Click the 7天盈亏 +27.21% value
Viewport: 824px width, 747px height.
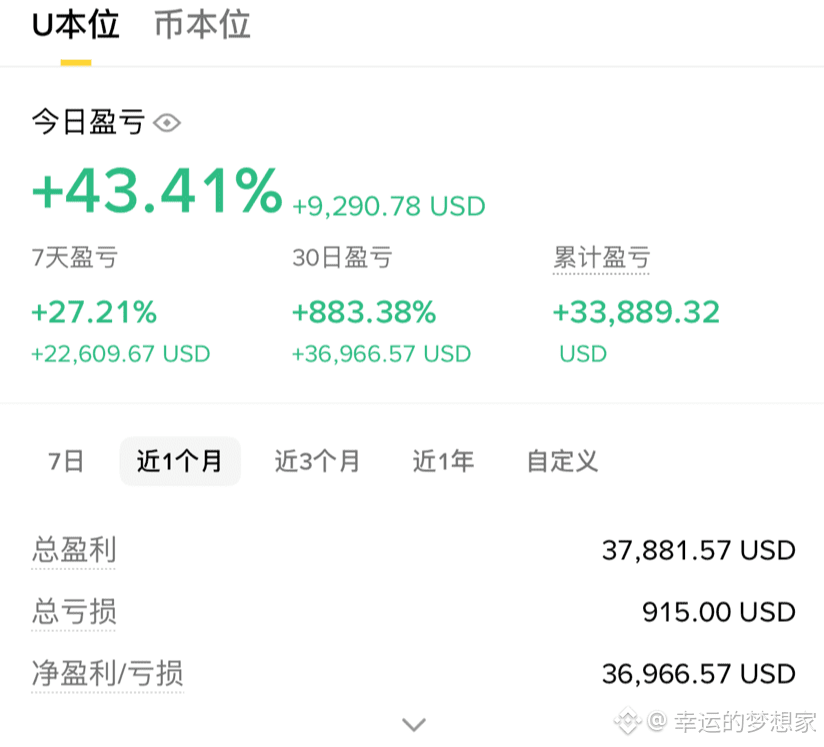[94, 312]
